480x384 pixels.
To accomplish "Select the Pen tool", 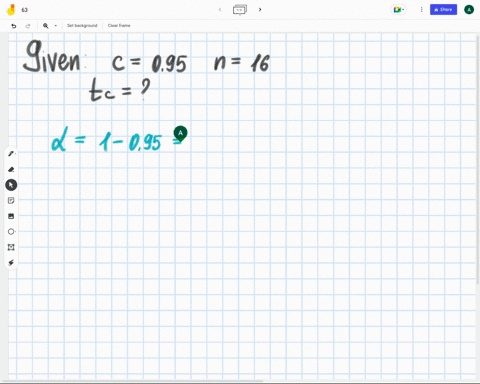I will coord(11,154).
